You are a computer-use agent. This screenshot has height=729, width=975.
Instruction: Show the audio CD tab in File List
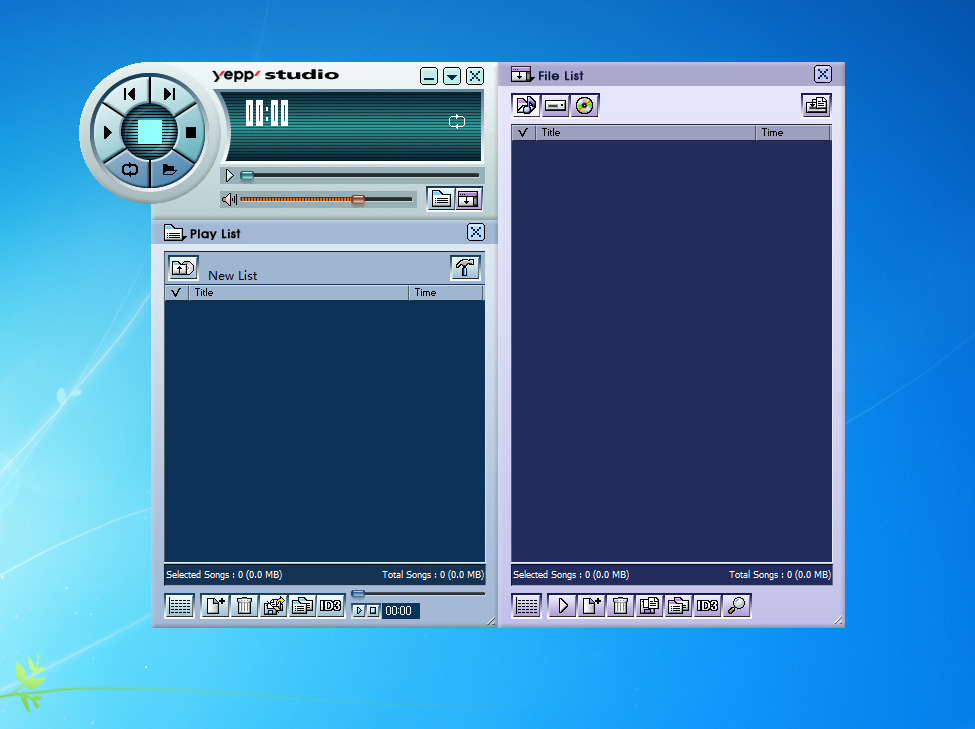pyautogui.click(x=585, y=105)
